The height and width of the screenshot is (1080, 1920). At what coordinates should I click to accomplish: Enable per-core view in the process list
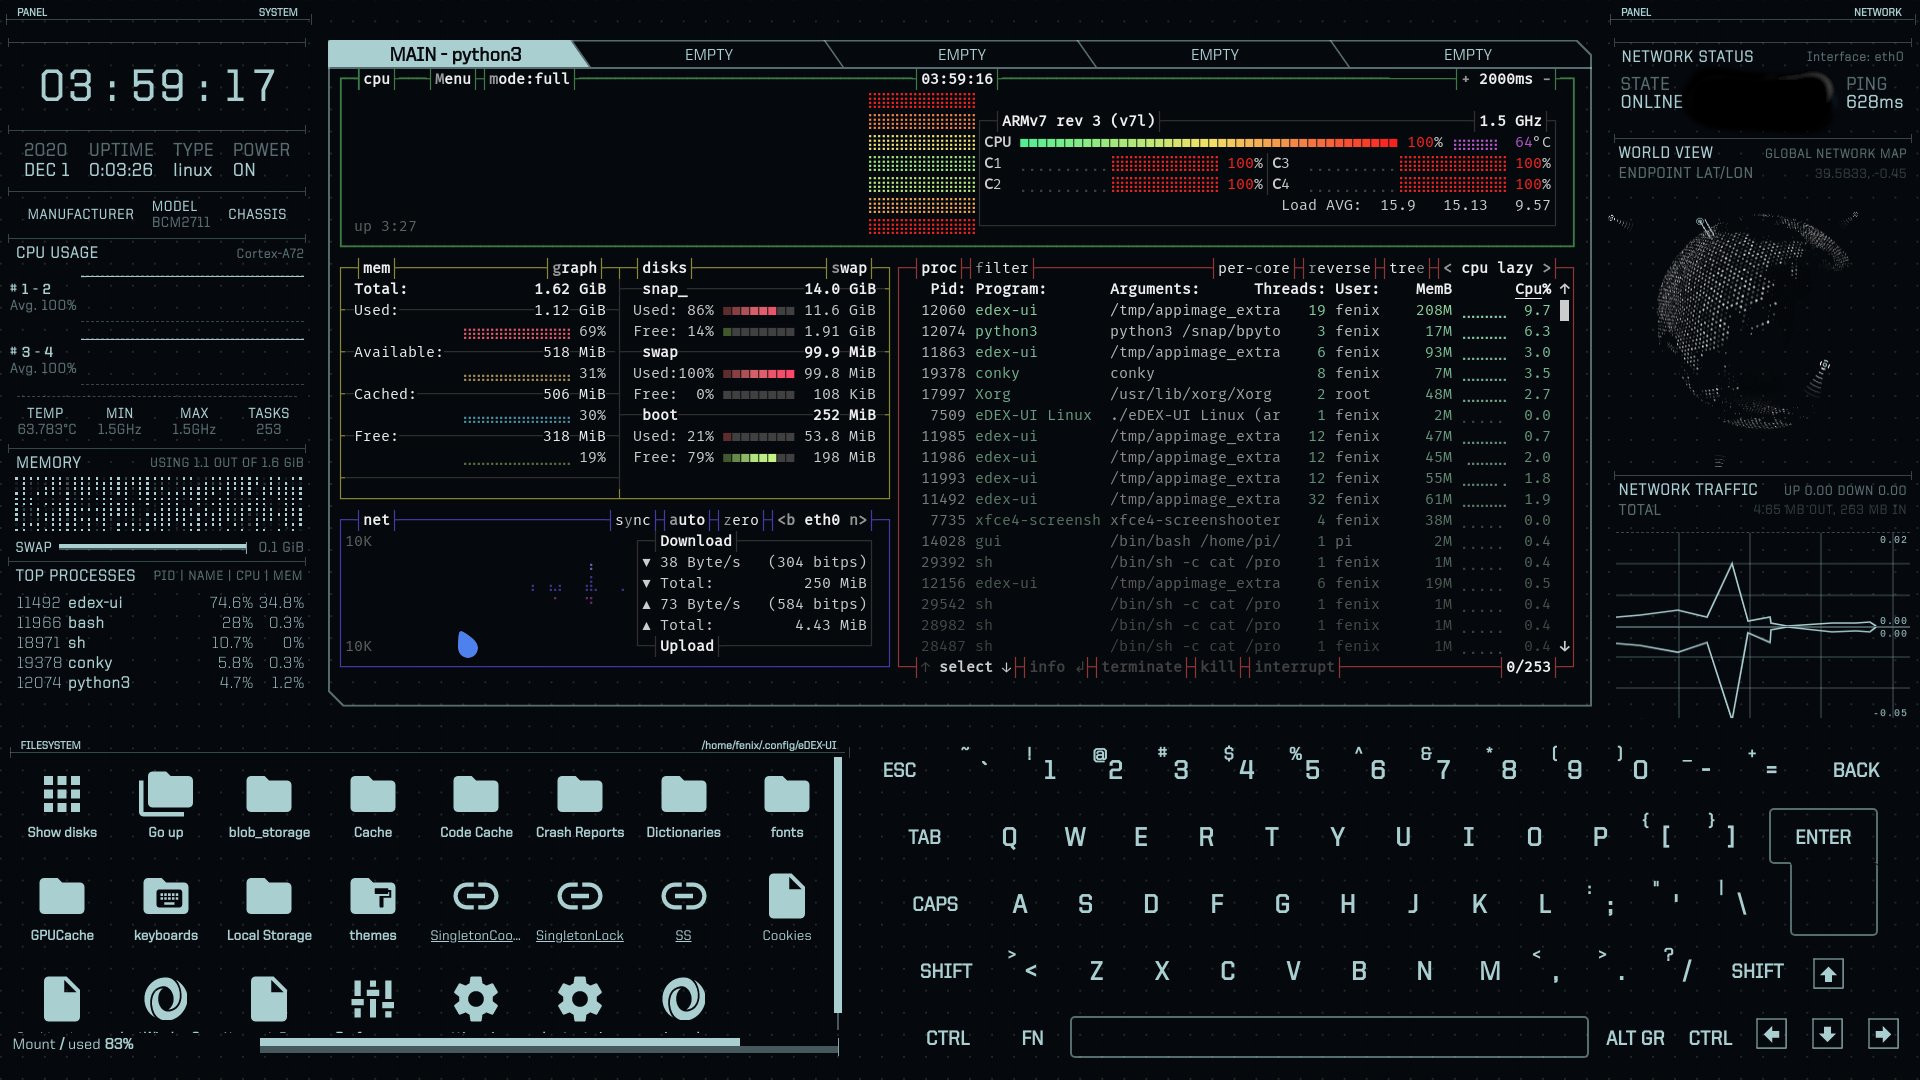tap(1253, 268)
